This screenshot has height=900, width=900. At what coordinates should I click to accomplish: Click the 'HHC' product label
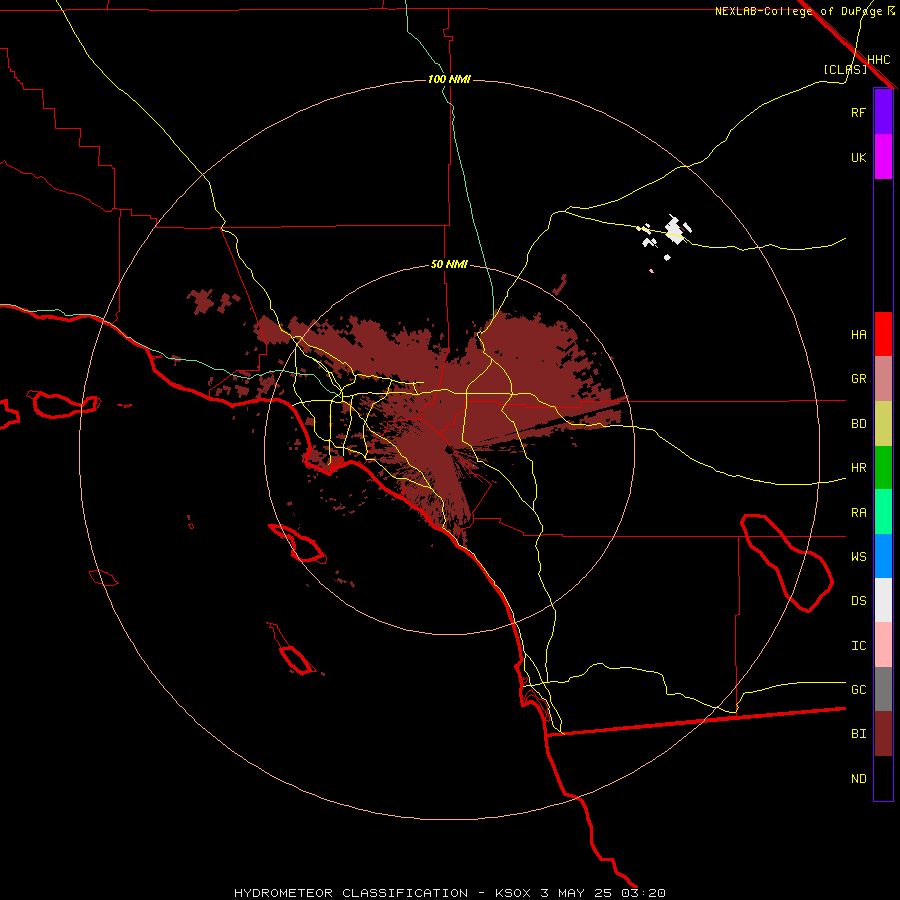click(878, 60)
